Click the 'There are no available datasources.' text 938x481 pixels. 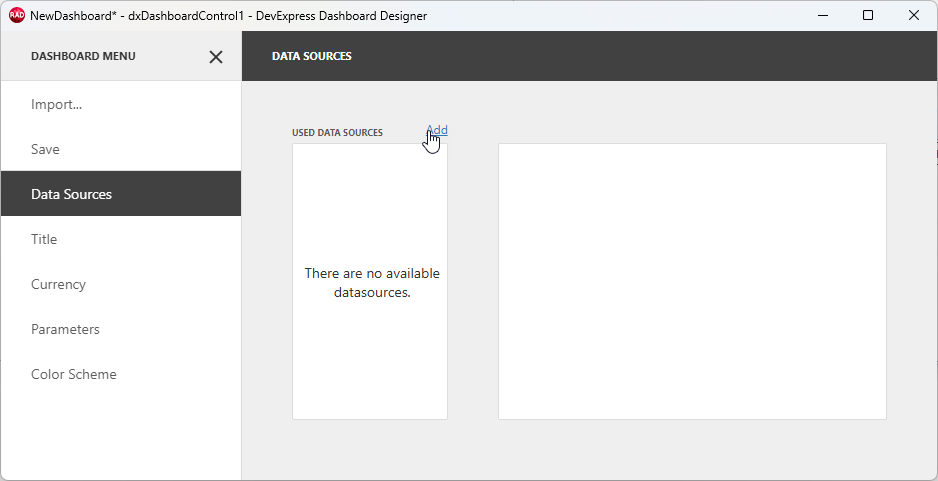tap(371, 283)
